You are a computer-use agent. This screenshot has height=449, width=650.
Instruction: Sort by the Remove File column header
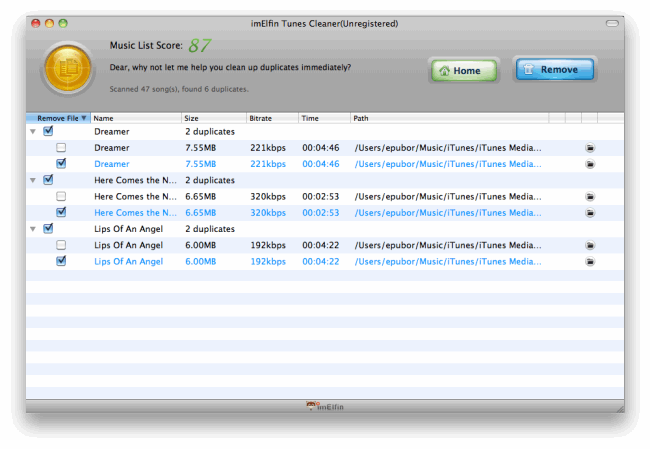pos(58,118)
